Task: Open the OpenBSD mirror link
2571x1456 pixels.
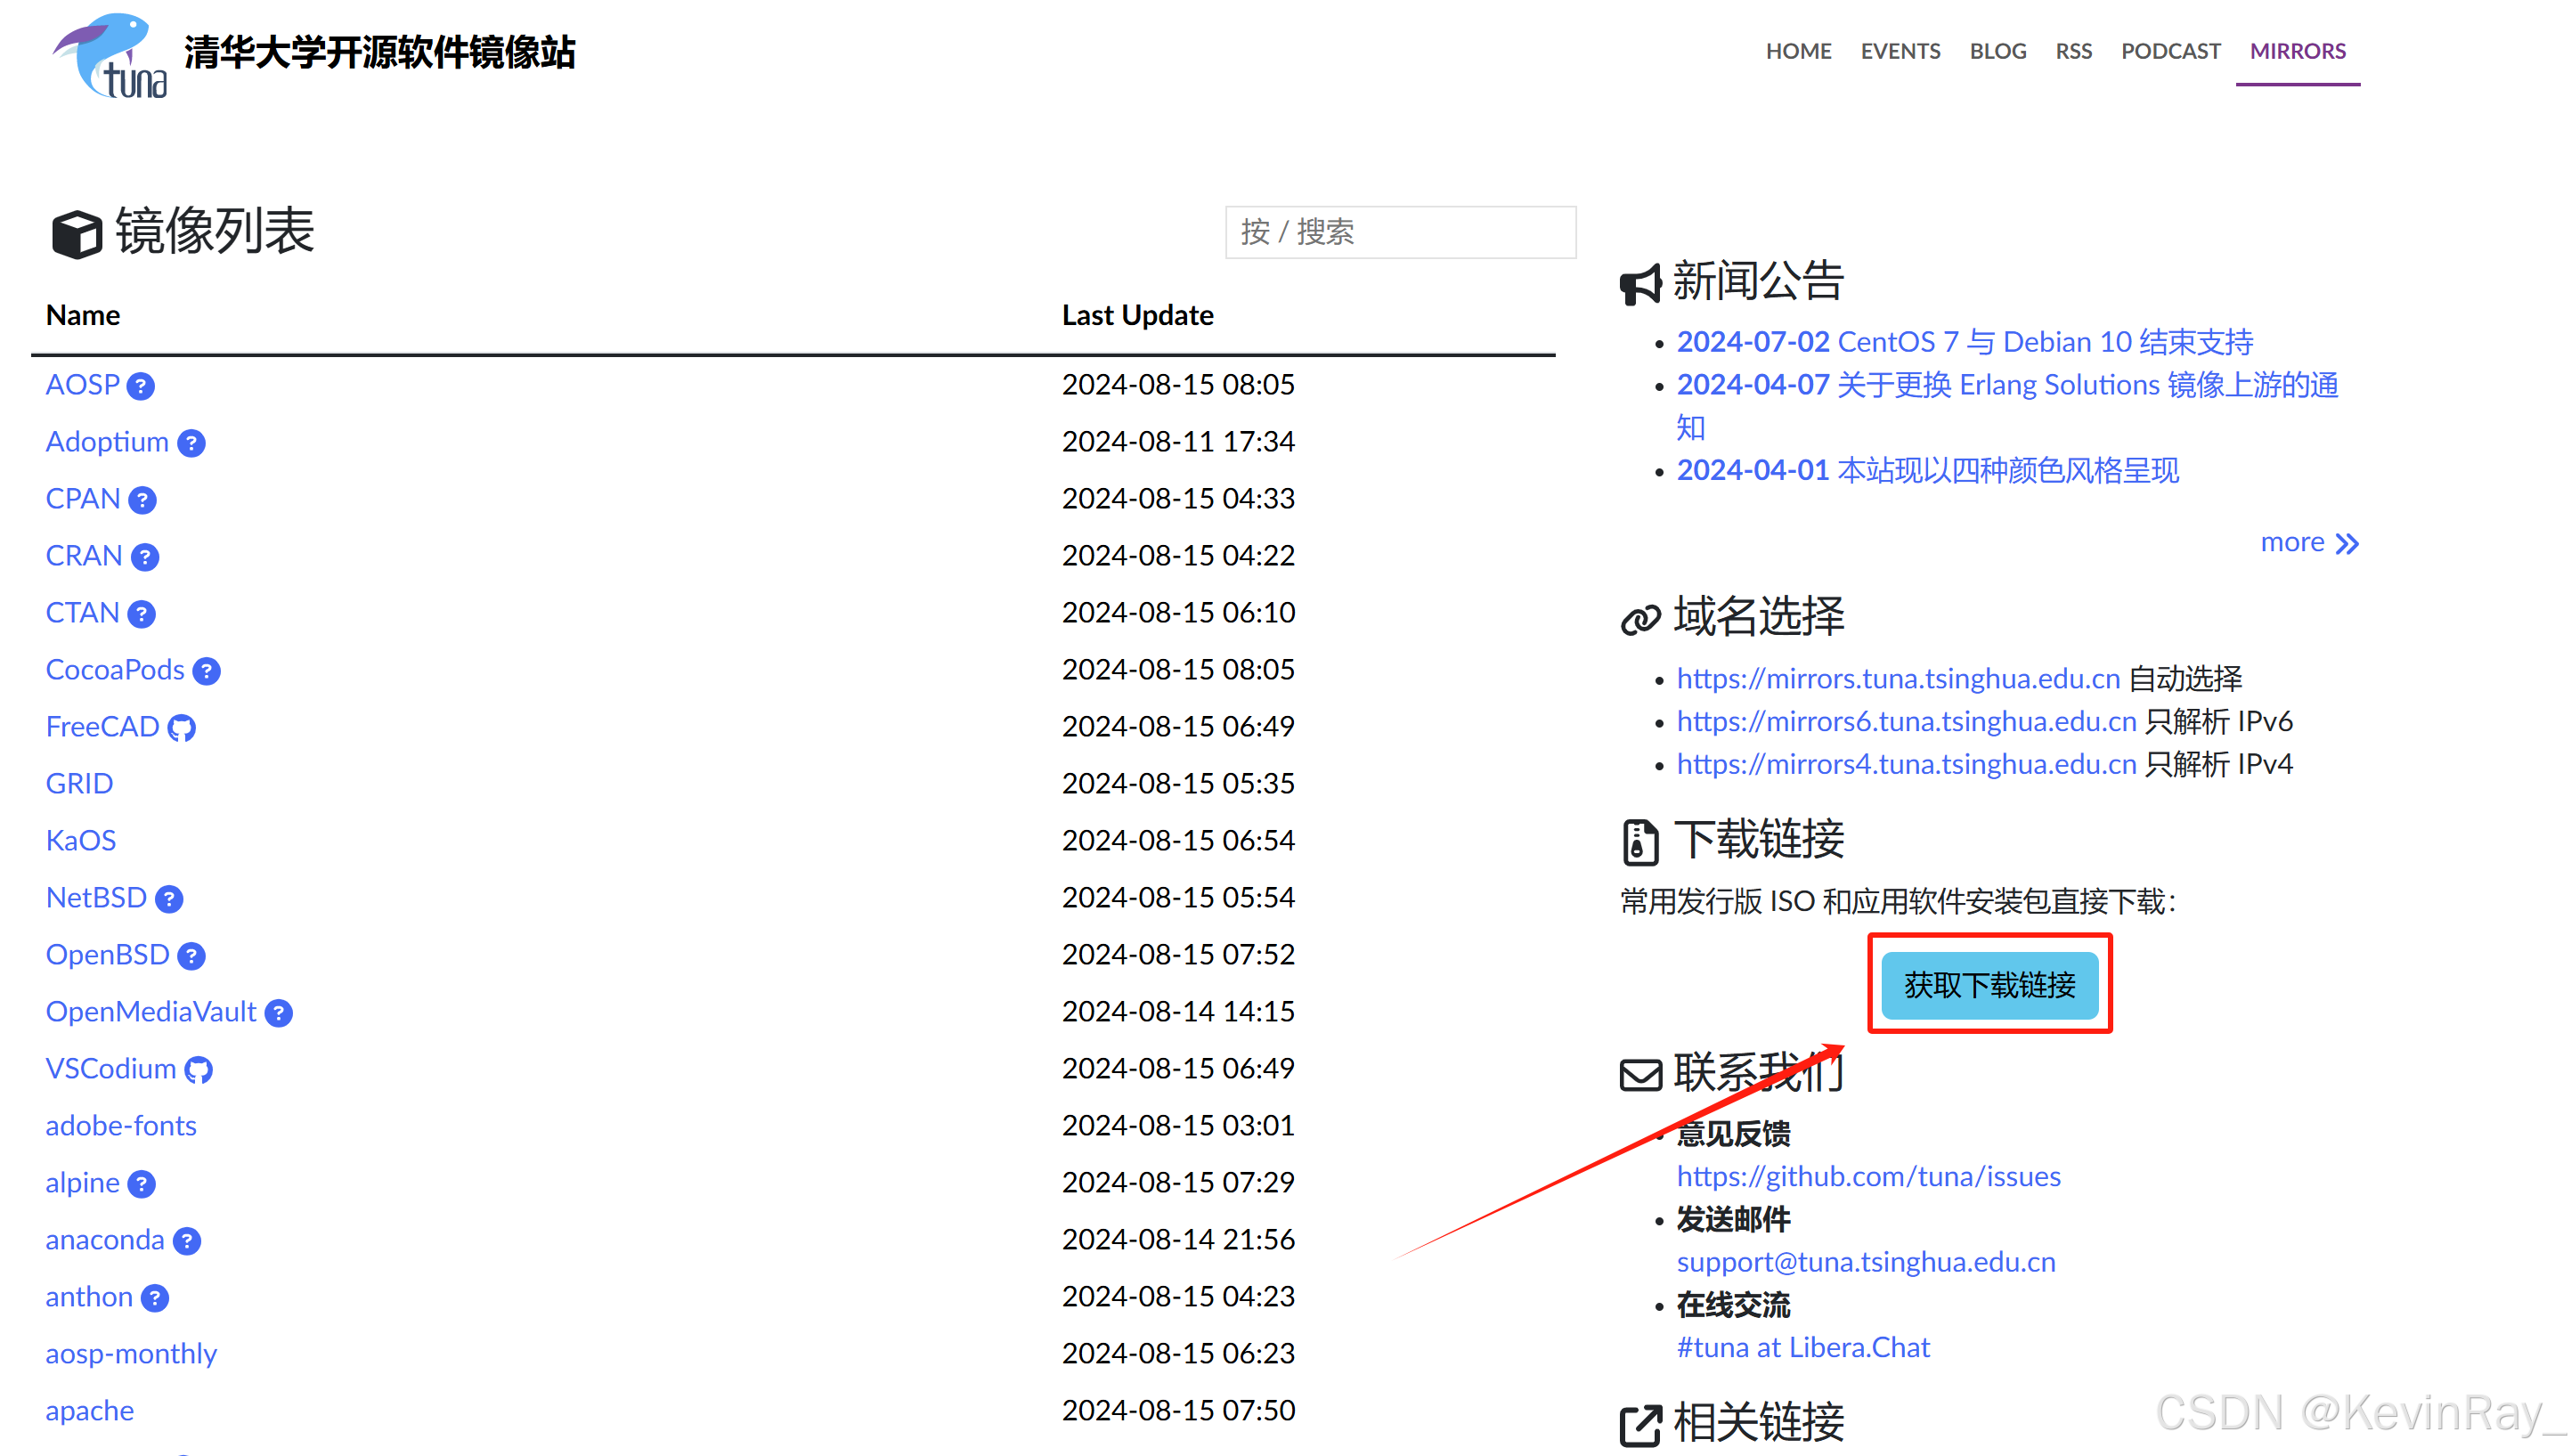Action: [x=107, y=954]
